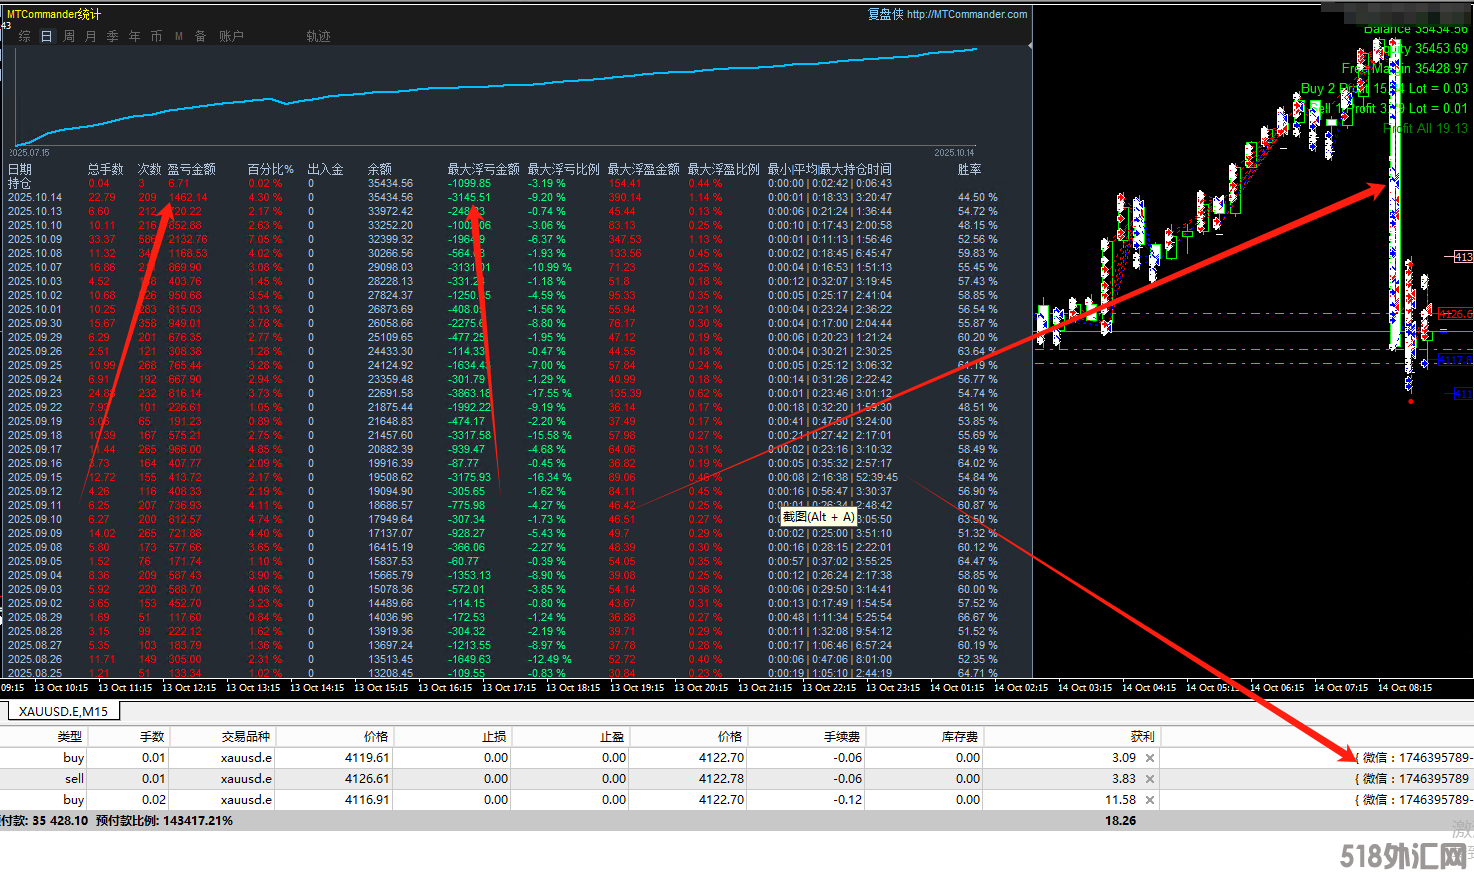
Task: Click the 交易品种 symbol column header
Action: point(246,736)
